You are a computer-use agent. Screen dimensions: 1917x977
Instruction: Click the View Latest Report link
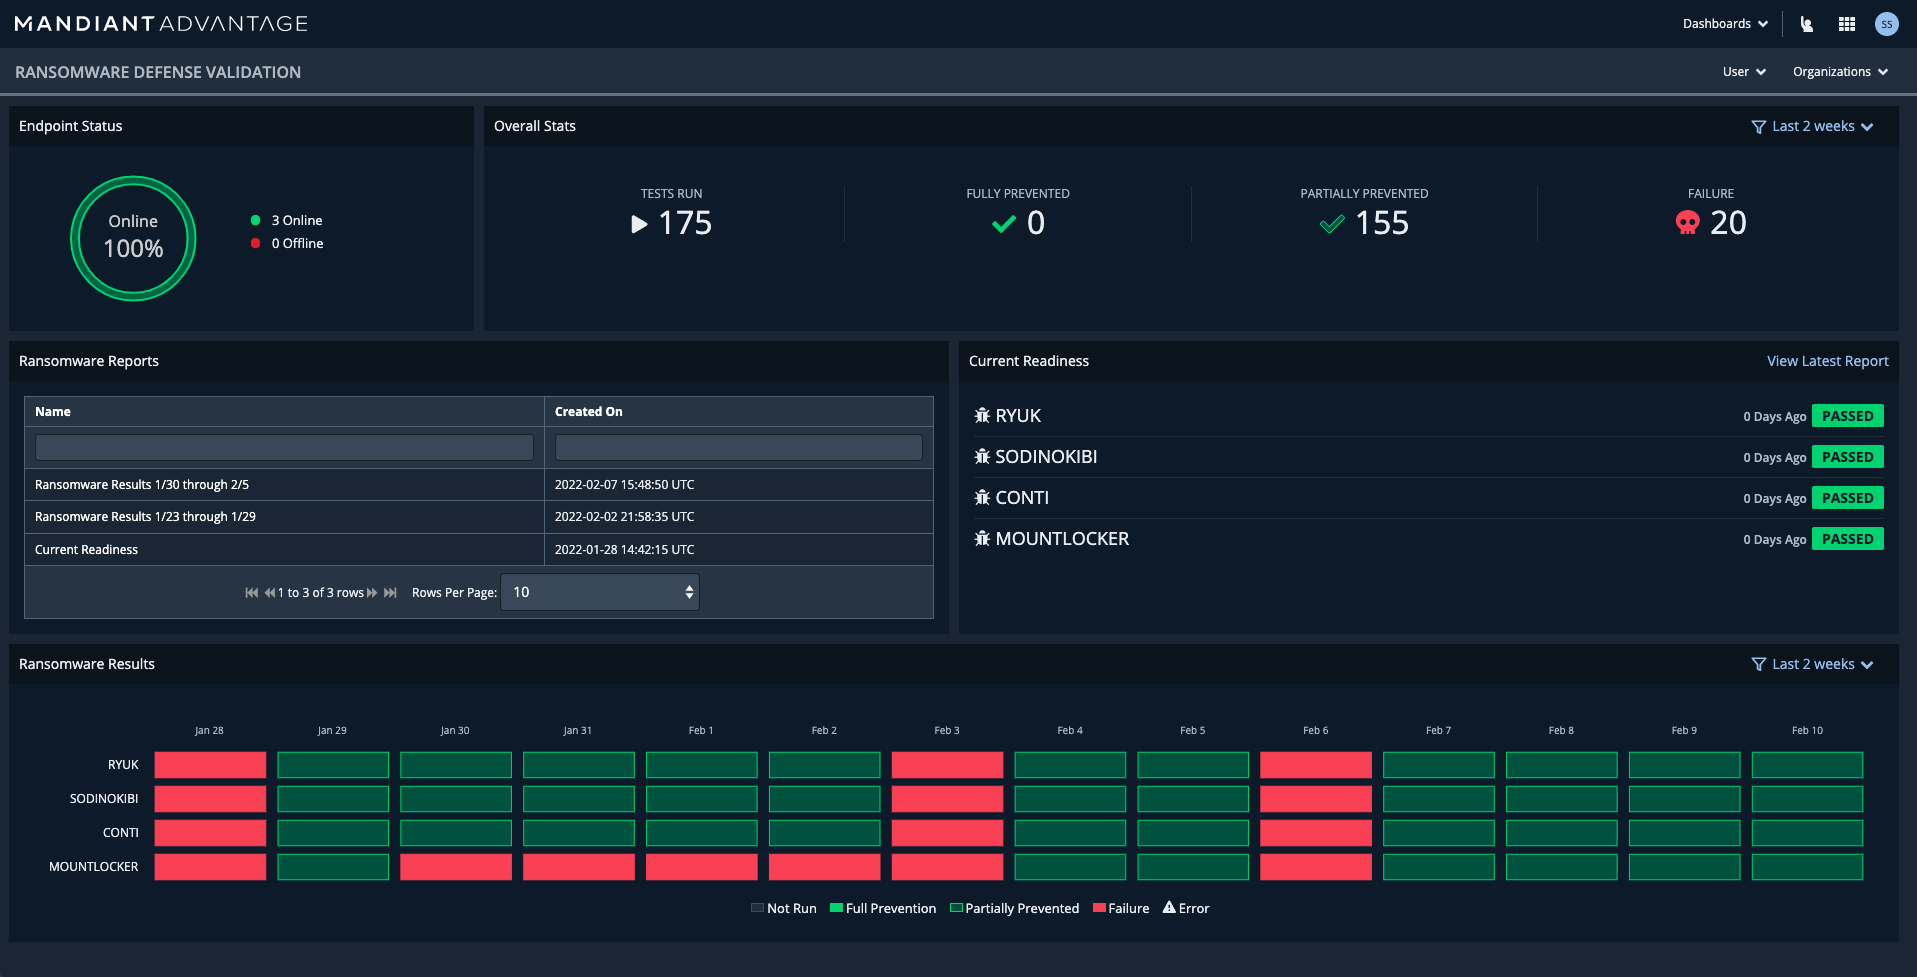[x=1827, y=361]
